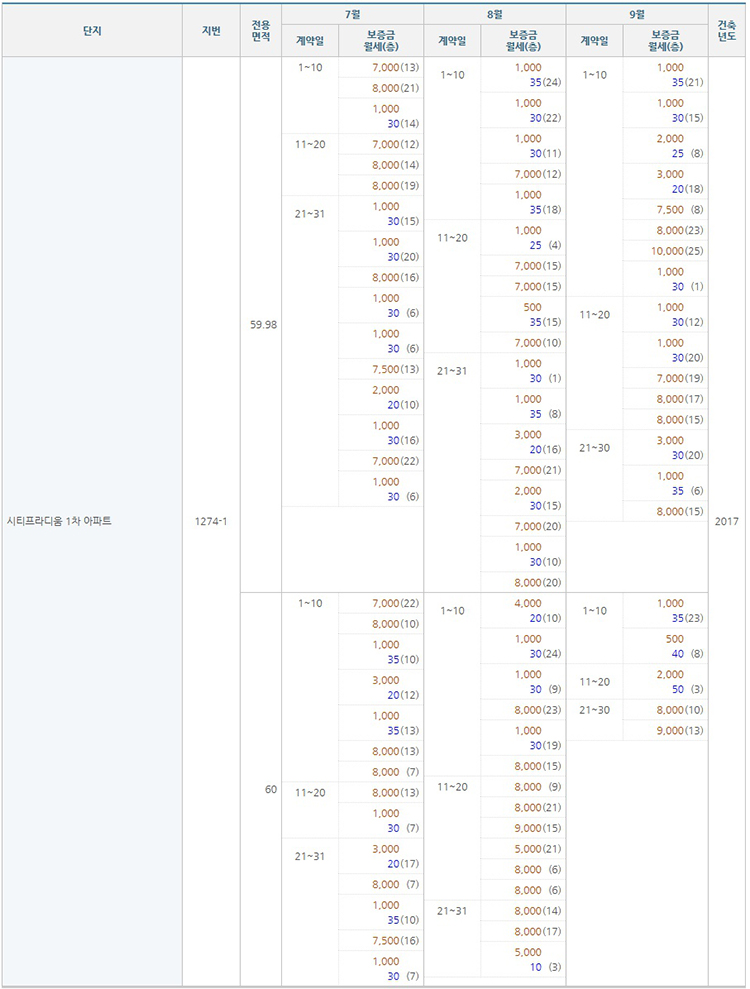Click the 지번 column header

click(x=211, y=30)
